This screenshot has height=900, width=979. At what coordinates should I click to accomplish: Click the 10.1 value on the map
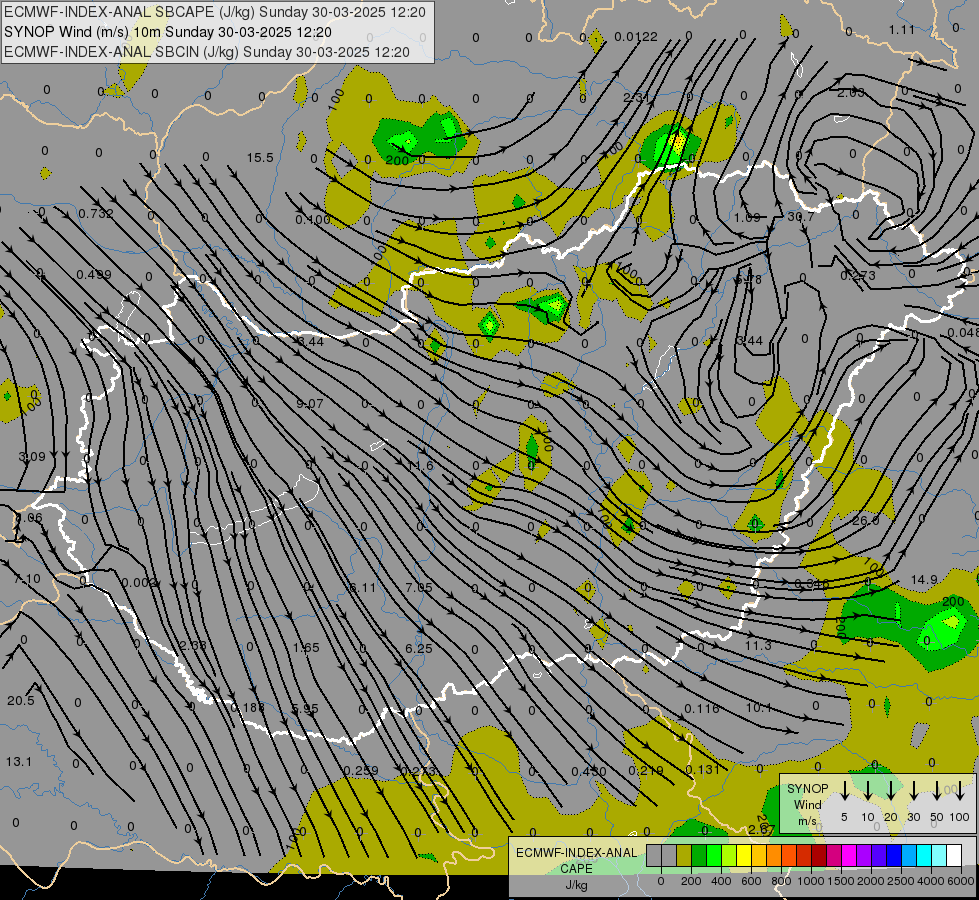coord(759,708)
